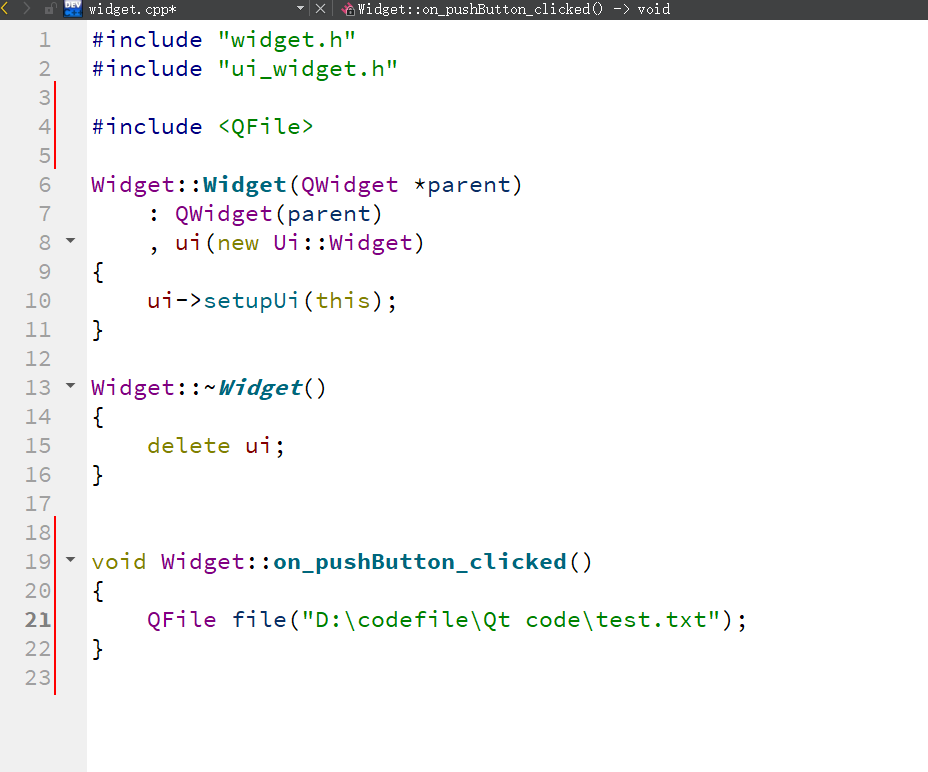Image resolution: width=928 pixels, height=772 pixels.
Task: Click line number 10 in the gutter
Action: pos(38,301)
